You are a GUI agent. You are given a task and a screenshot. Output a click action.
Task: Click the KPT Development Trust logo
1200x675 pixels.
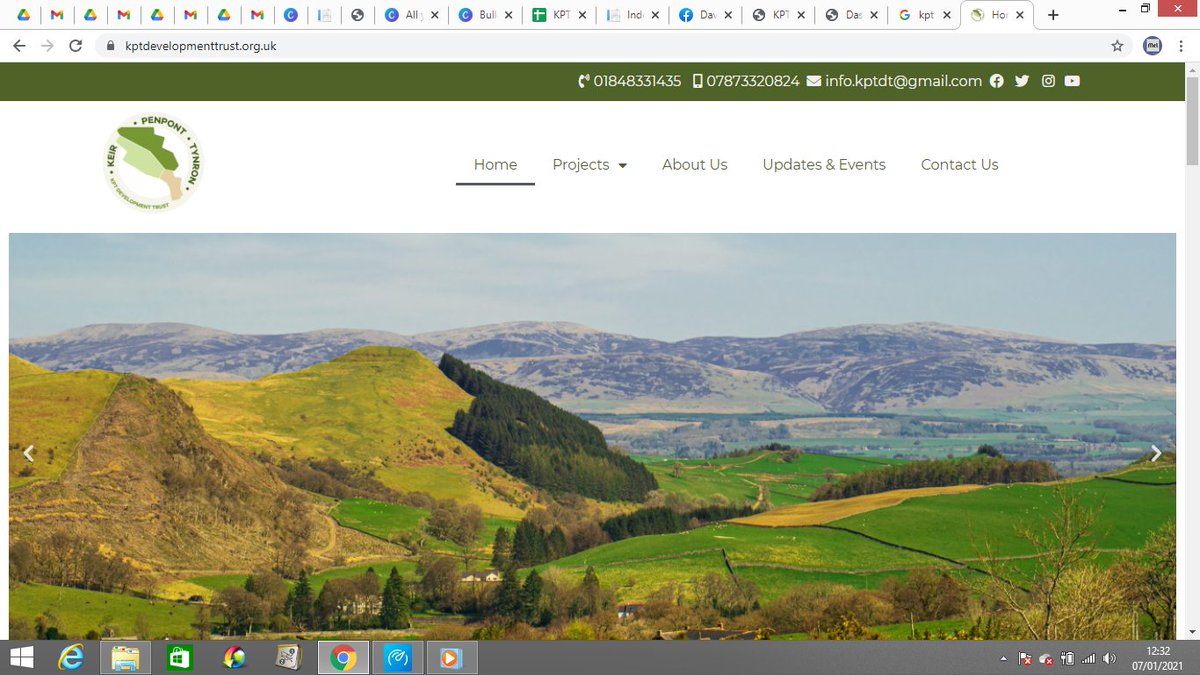pyautogui.click(x=152, y=161)
